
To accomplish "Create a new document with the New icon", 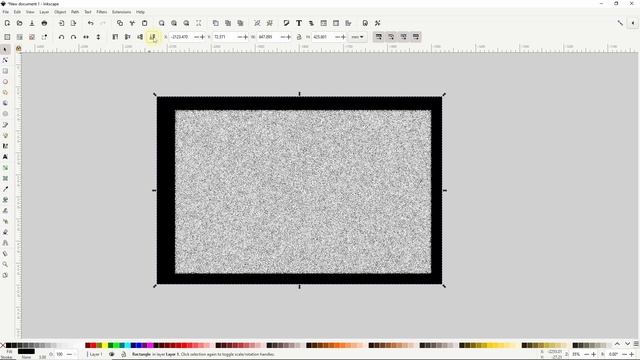I will coord(7,23).
